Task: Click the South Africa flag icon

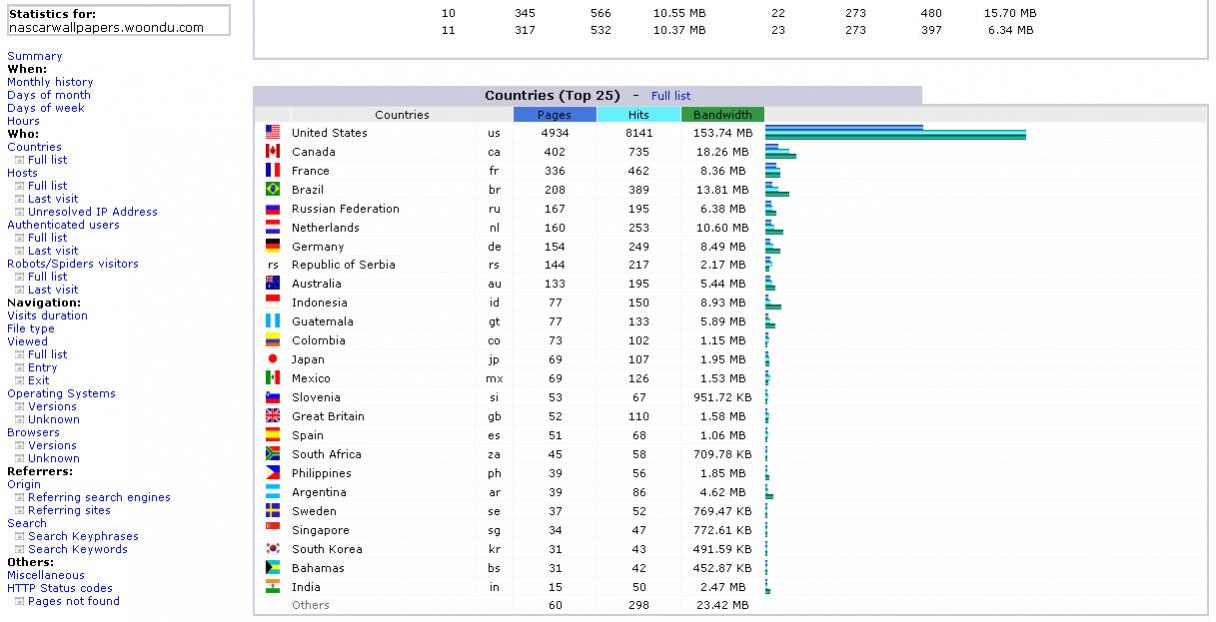Action: [x=272, y=454]
